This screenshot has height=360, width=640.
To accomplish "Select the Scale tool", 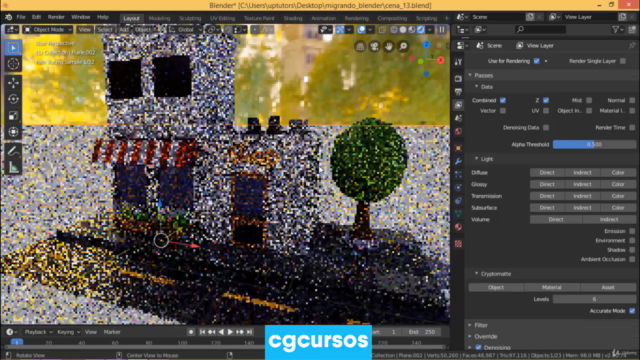I will [x=13, y=116].
